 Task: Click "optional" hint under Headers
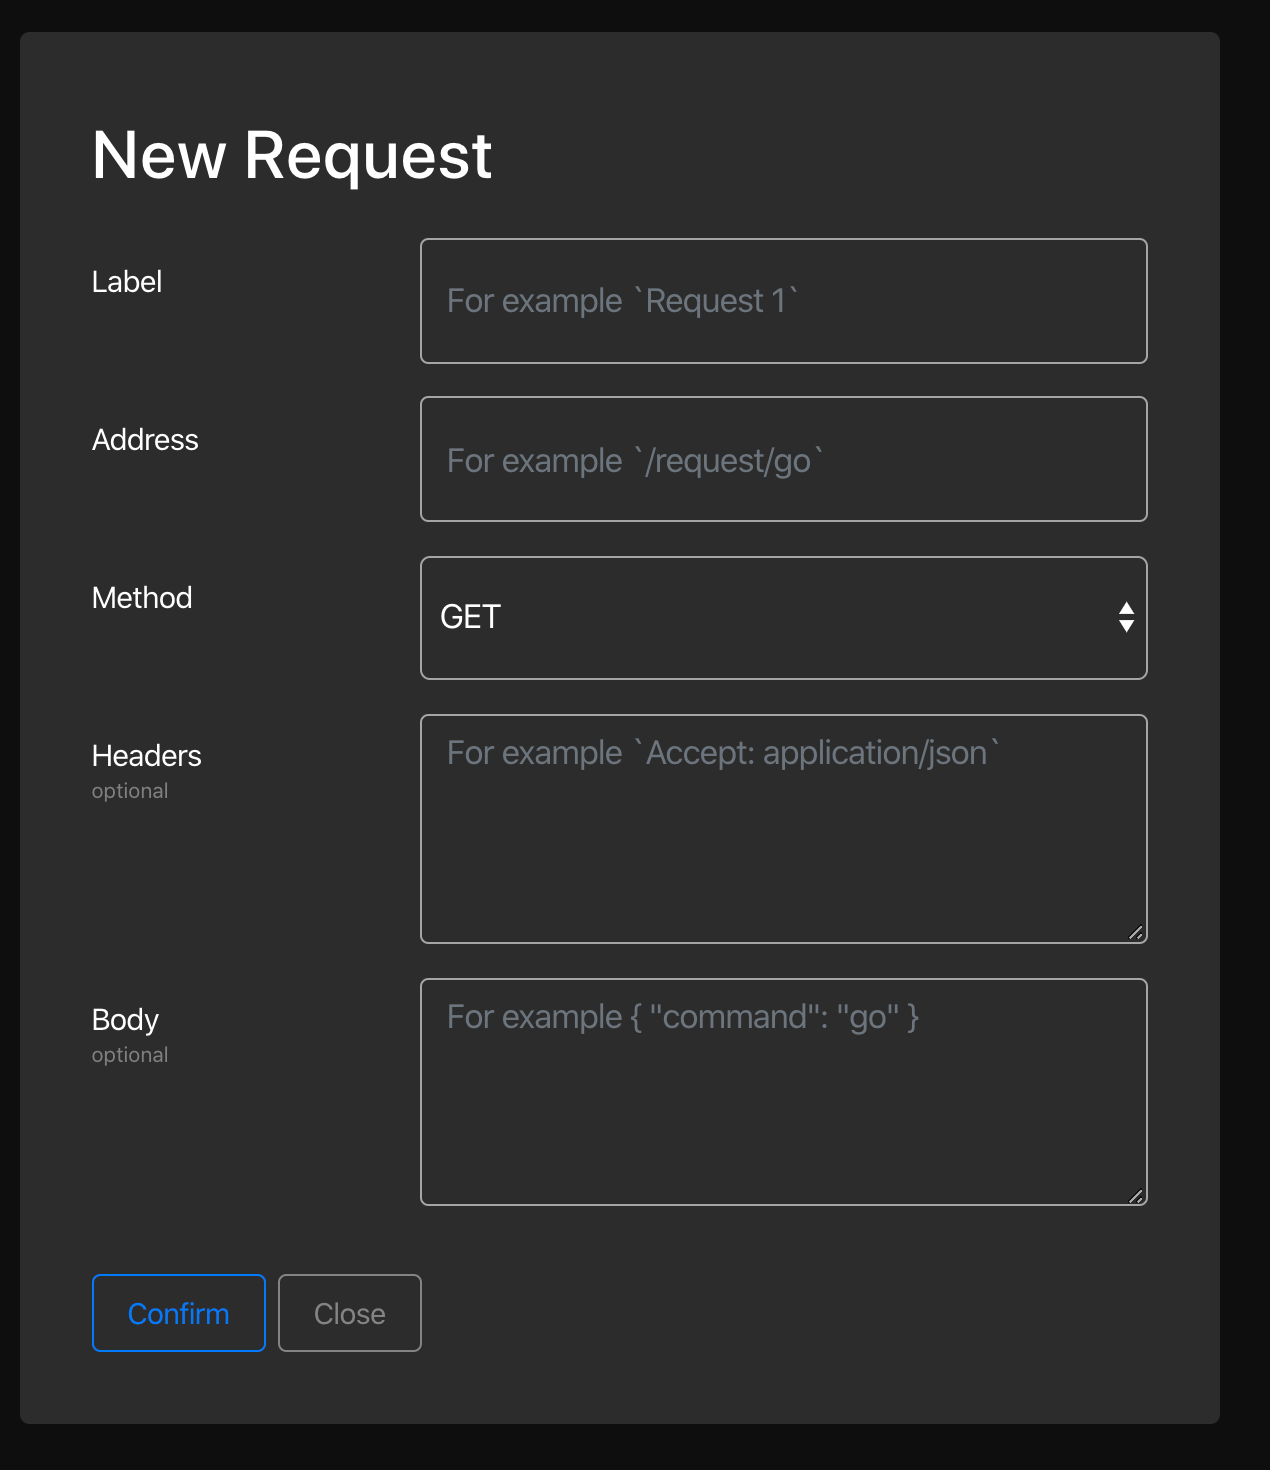click(x=130, y=791)
